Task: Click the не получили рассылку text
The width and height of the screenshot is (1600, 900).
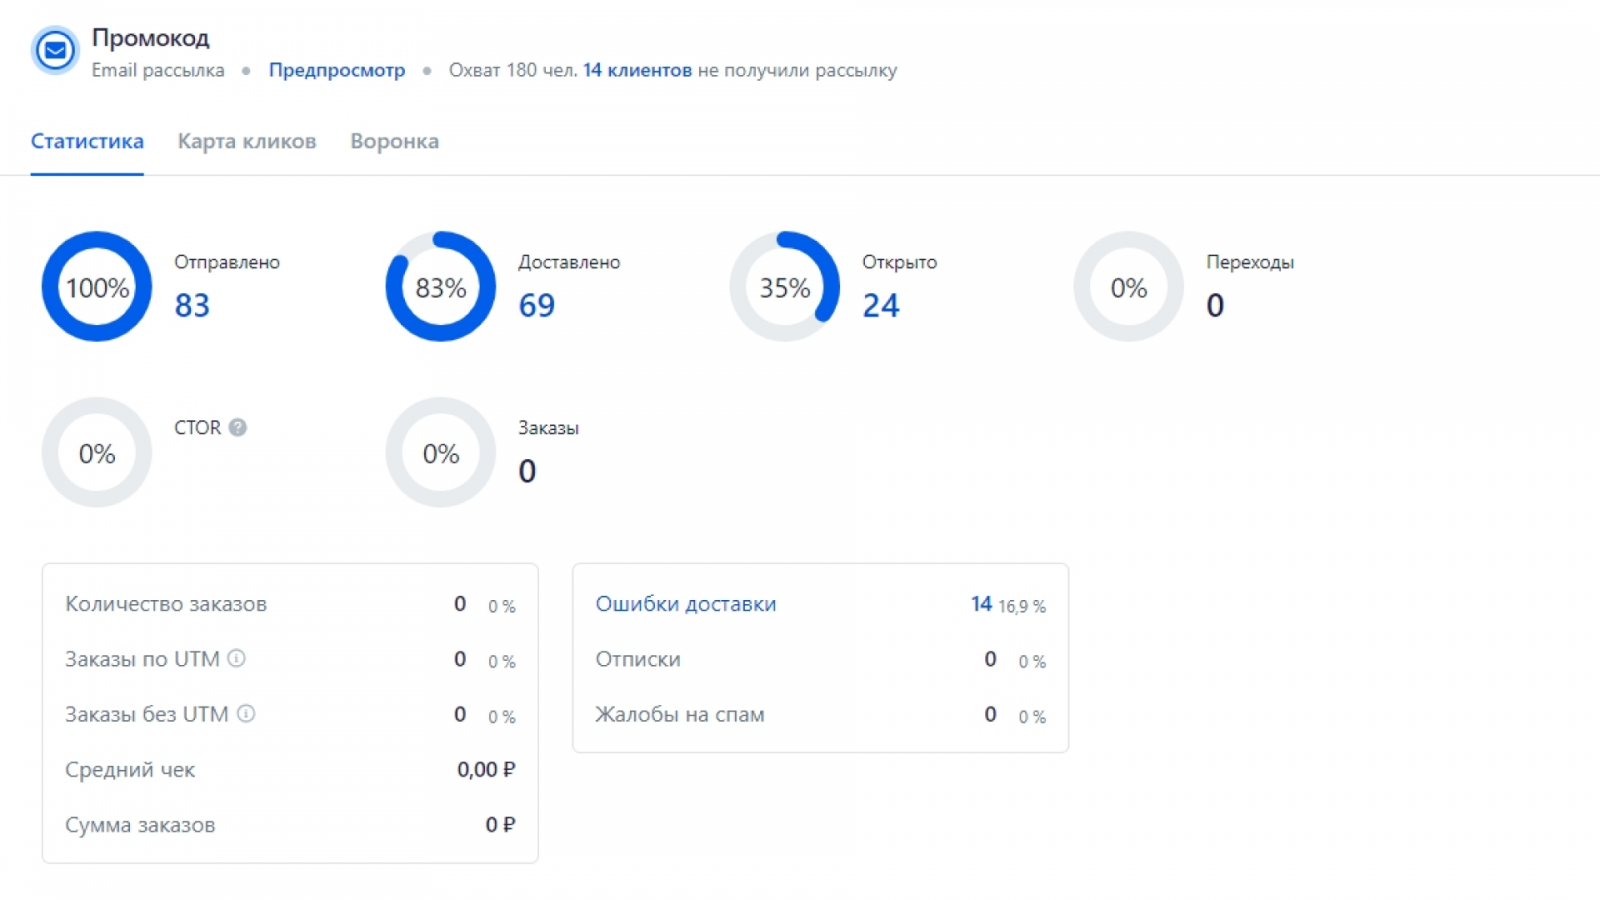Action: 798,70
